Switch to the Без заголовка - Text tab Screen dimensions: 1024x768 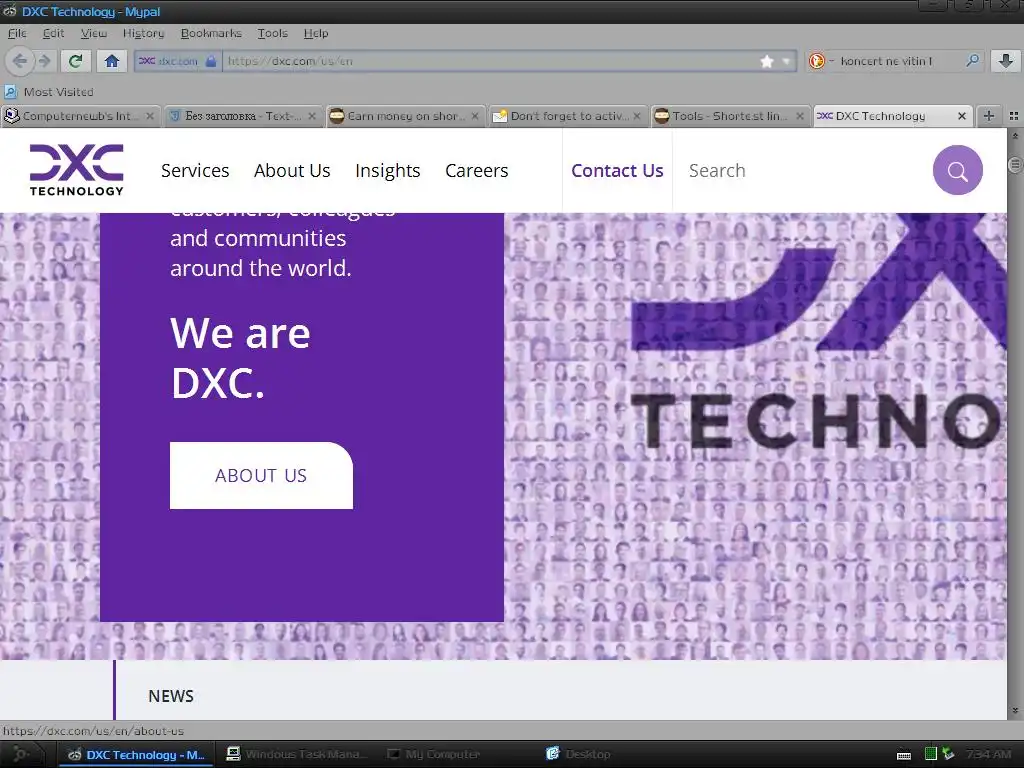242,116
